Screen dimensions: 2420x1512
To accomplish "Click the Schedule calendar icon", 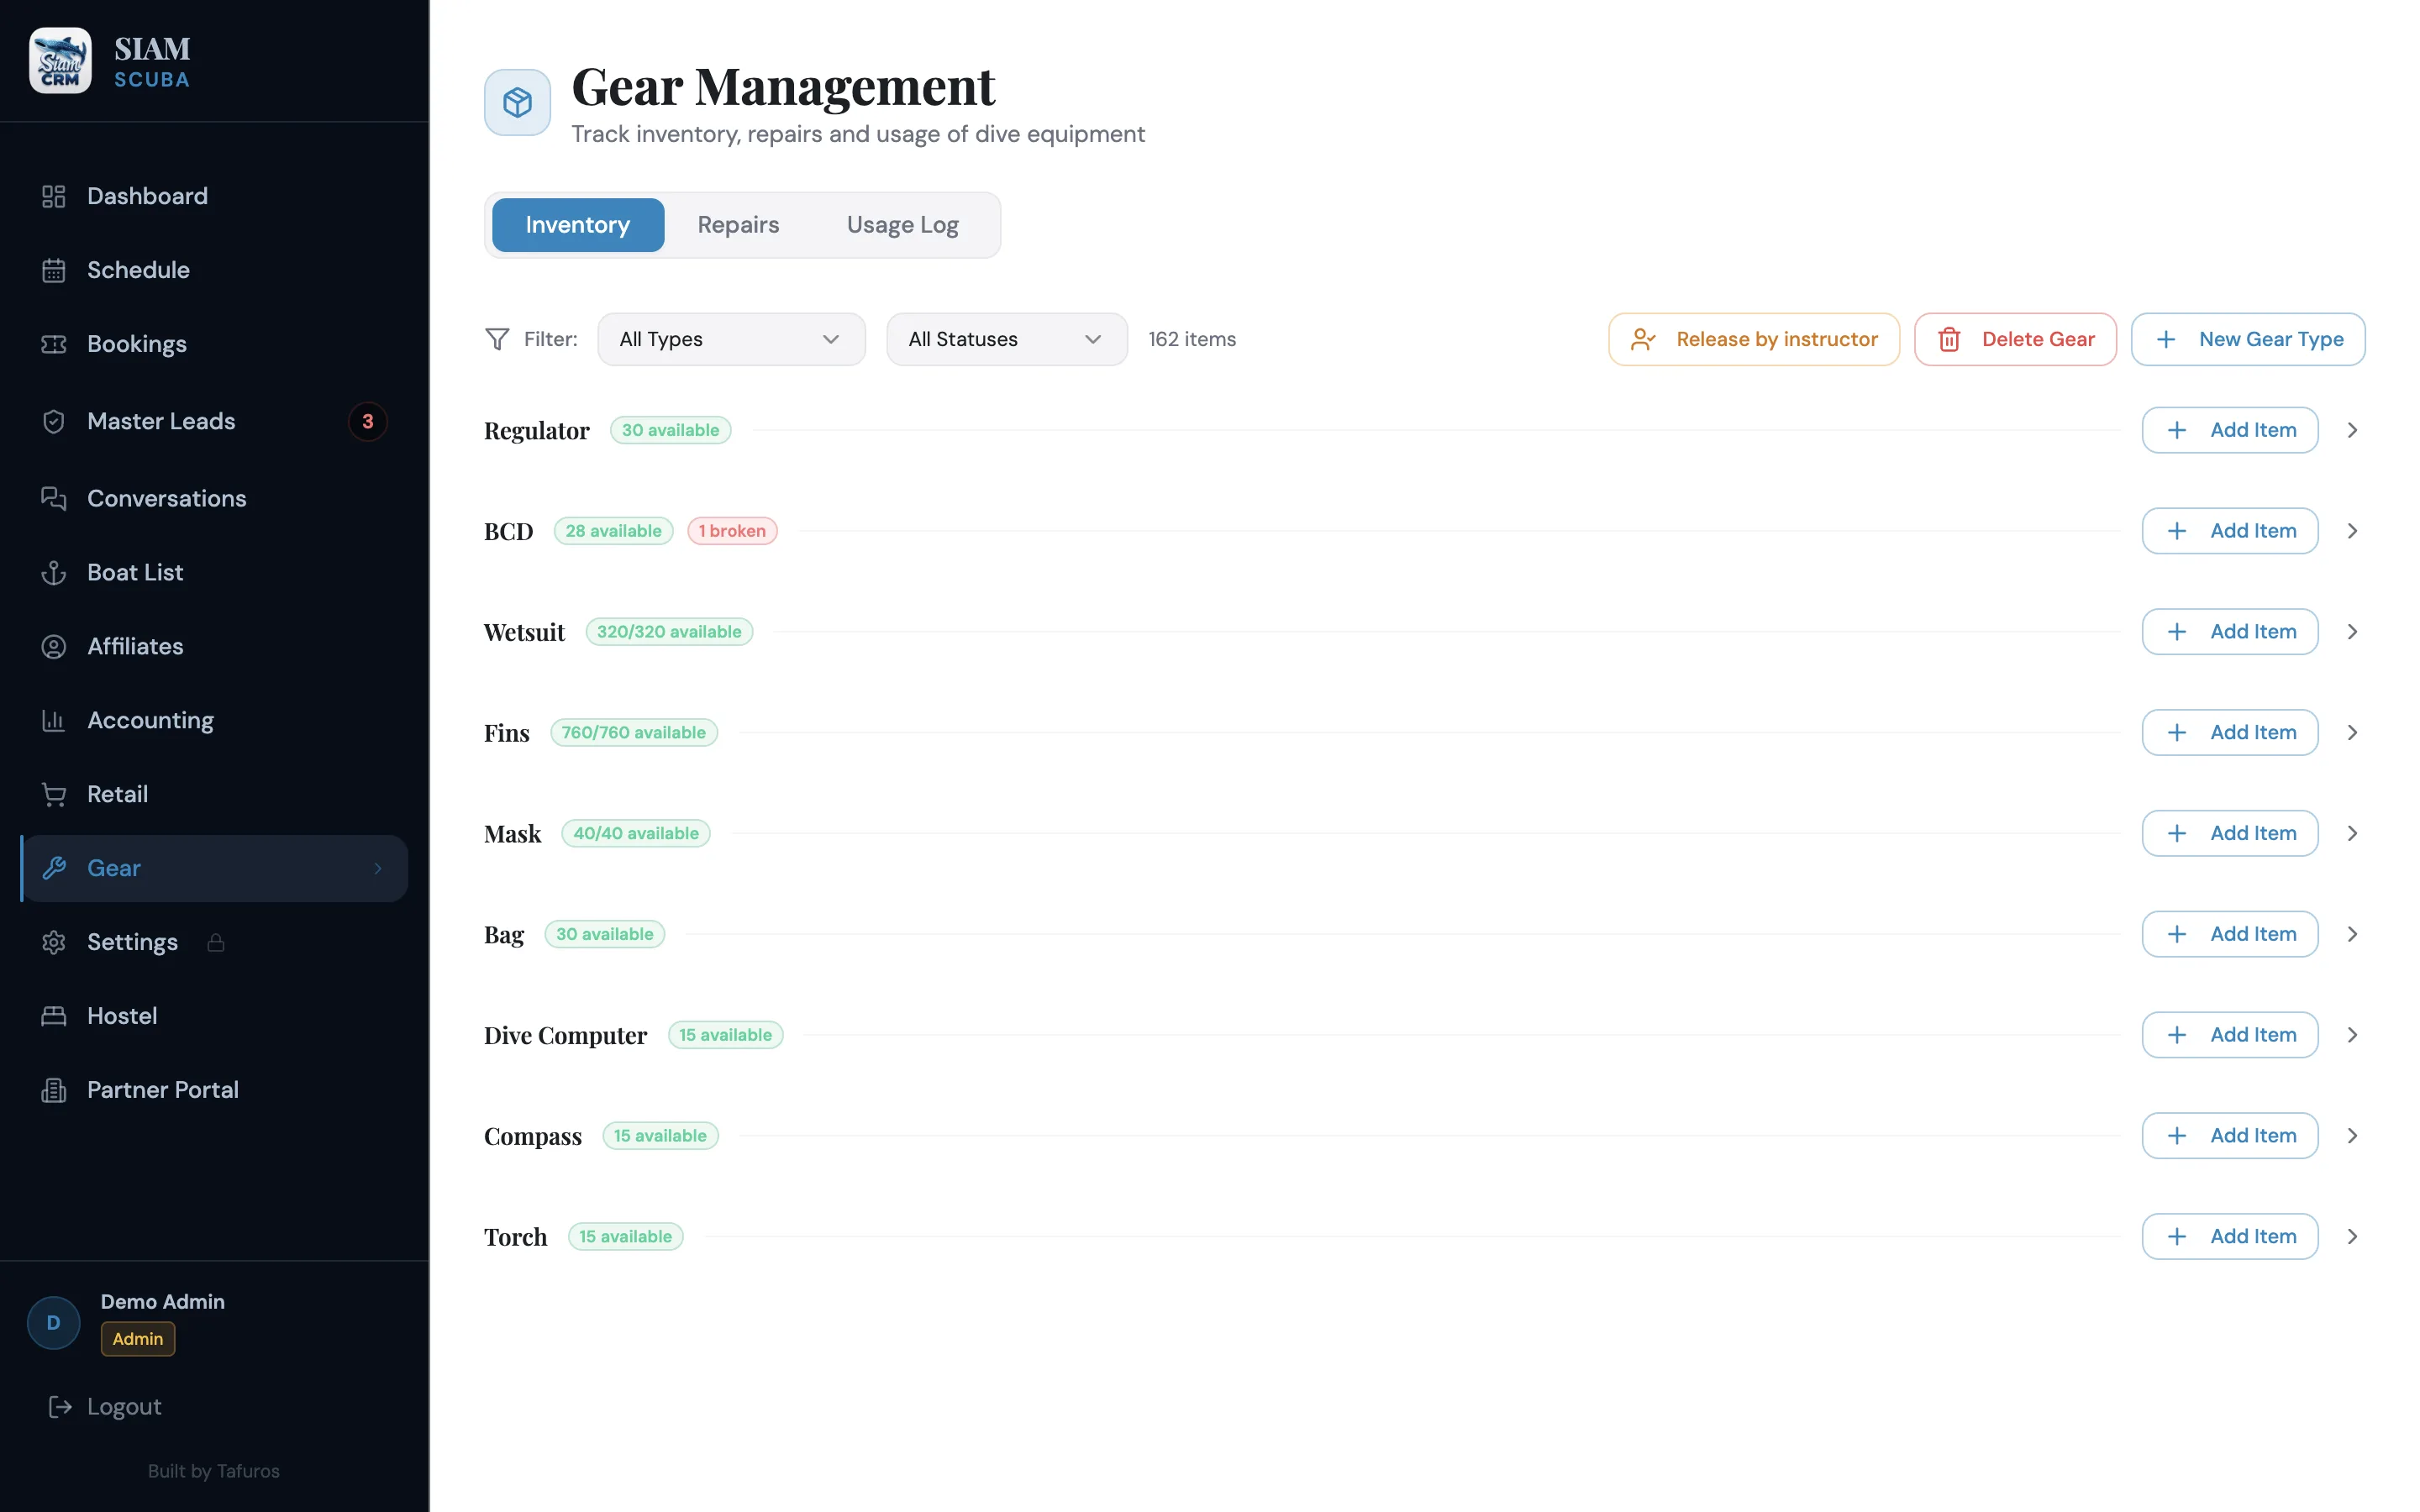I will [x=54, y=270].
